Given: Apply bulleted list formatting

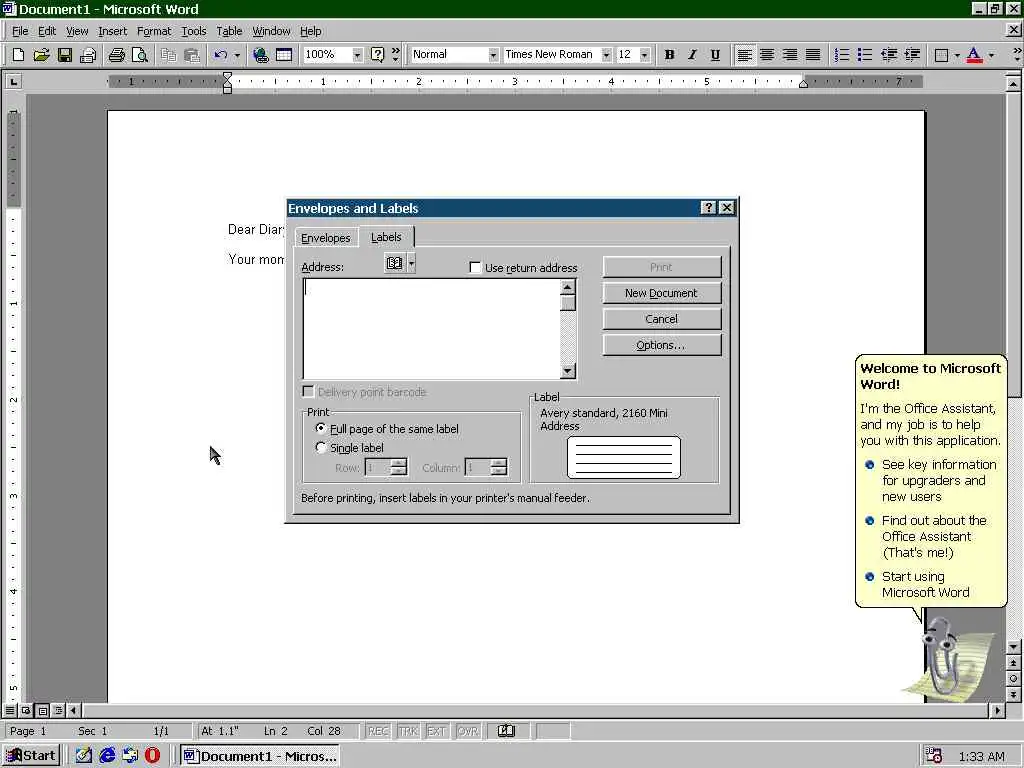Looking at the screenshot, I should [865, 55].
